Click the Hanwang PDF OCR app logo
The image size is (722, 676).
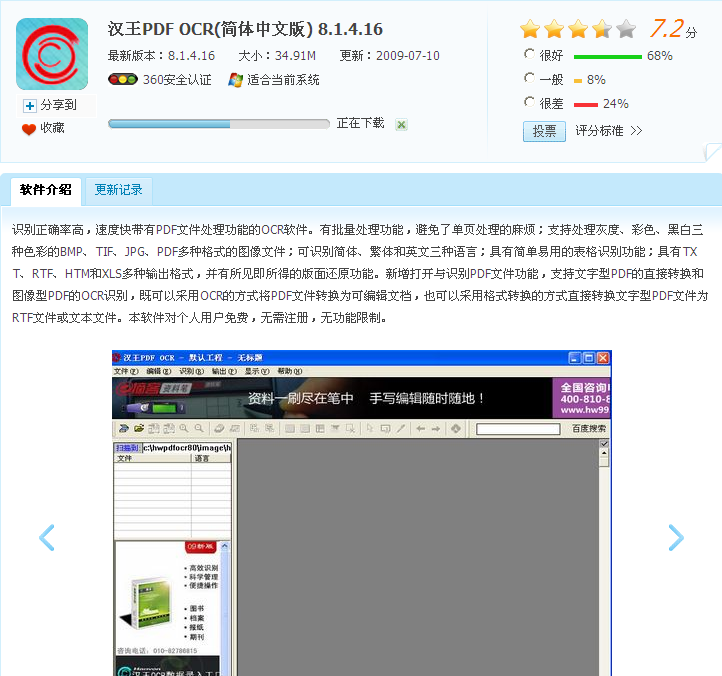pyautogui.click(x=52, y=54)
